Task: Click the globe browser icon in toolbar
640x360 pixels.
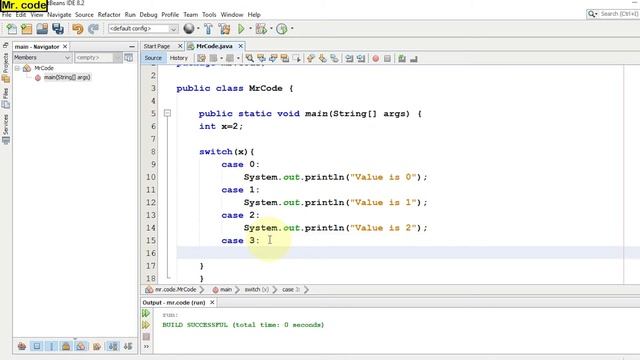Action: click(189, 29)
